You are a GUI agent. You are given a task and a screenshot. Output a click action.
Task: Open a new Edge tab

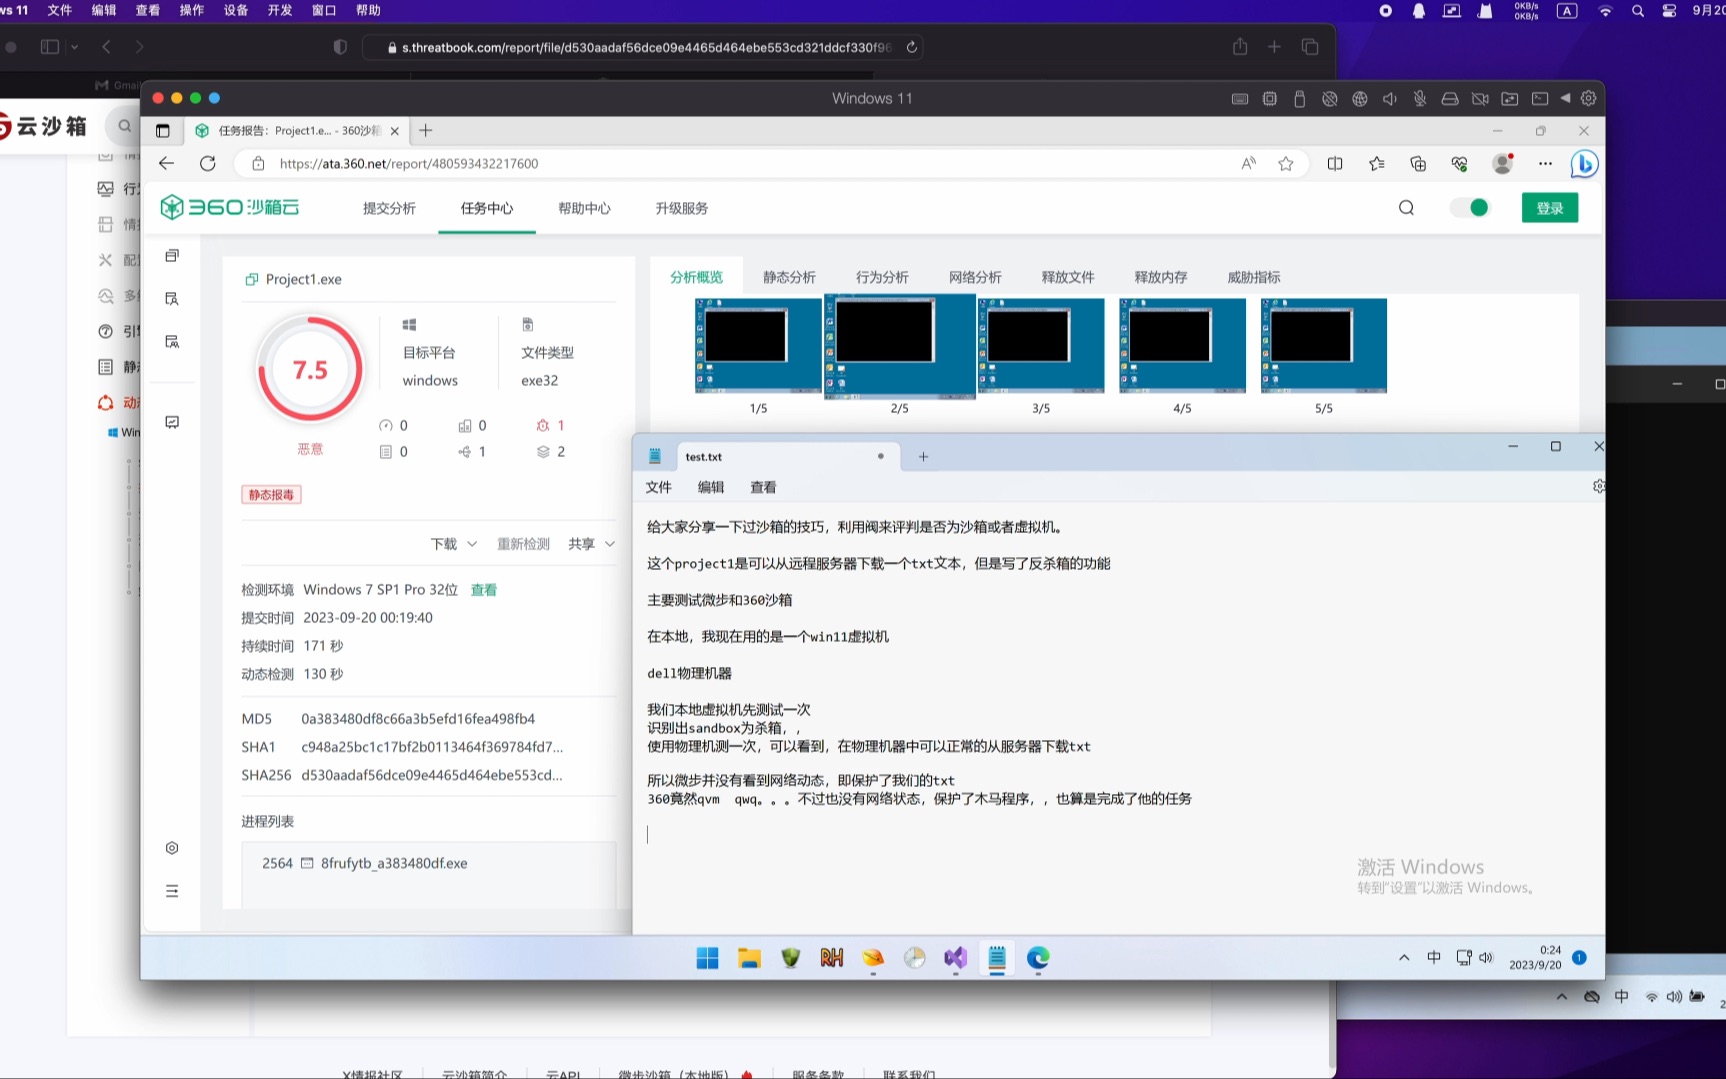coord(426,130)
